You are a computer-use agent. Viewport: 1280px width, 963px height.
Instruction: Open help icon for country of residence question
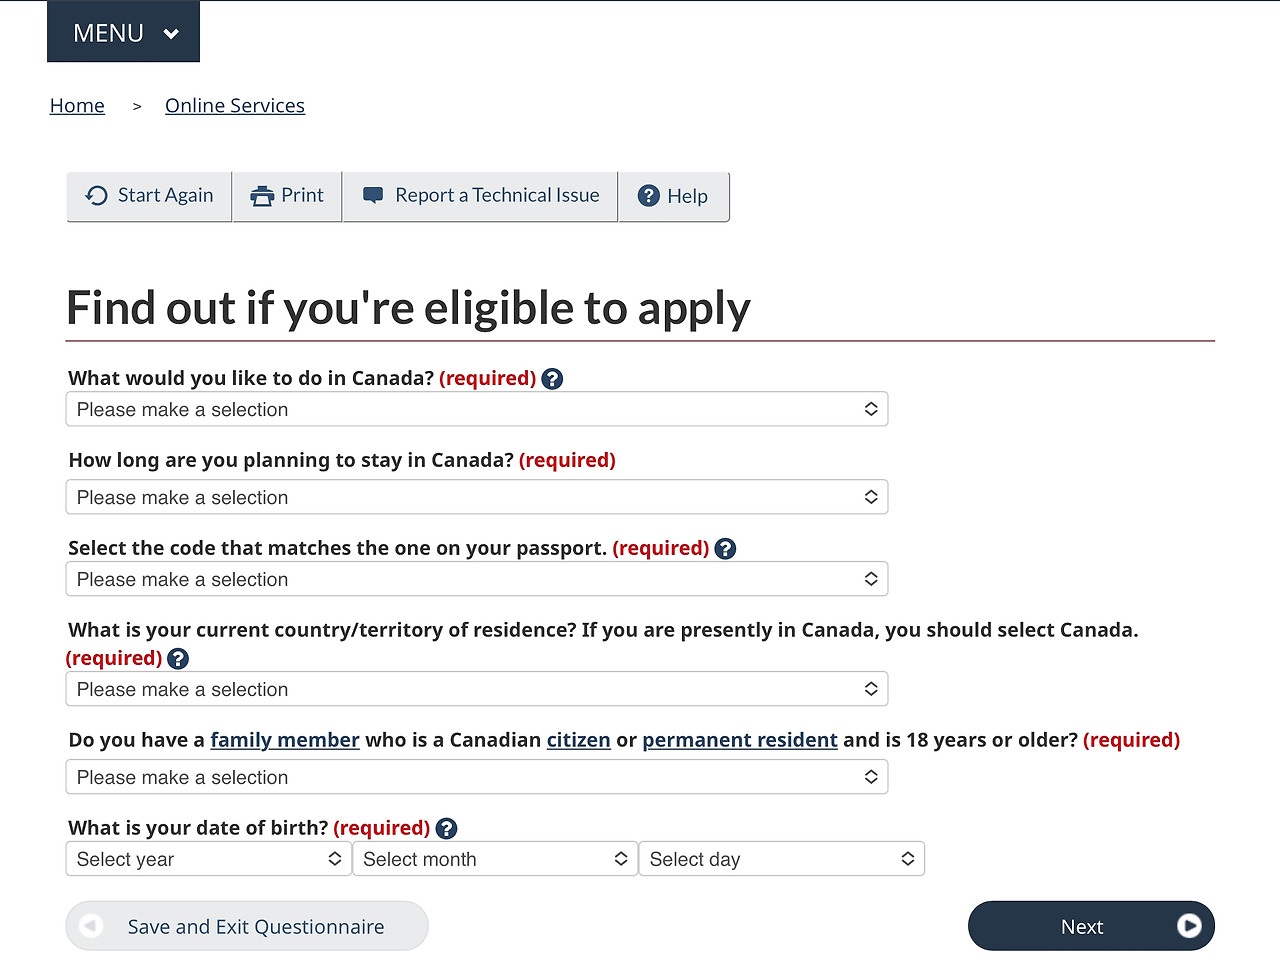click(x=178, y=659)
